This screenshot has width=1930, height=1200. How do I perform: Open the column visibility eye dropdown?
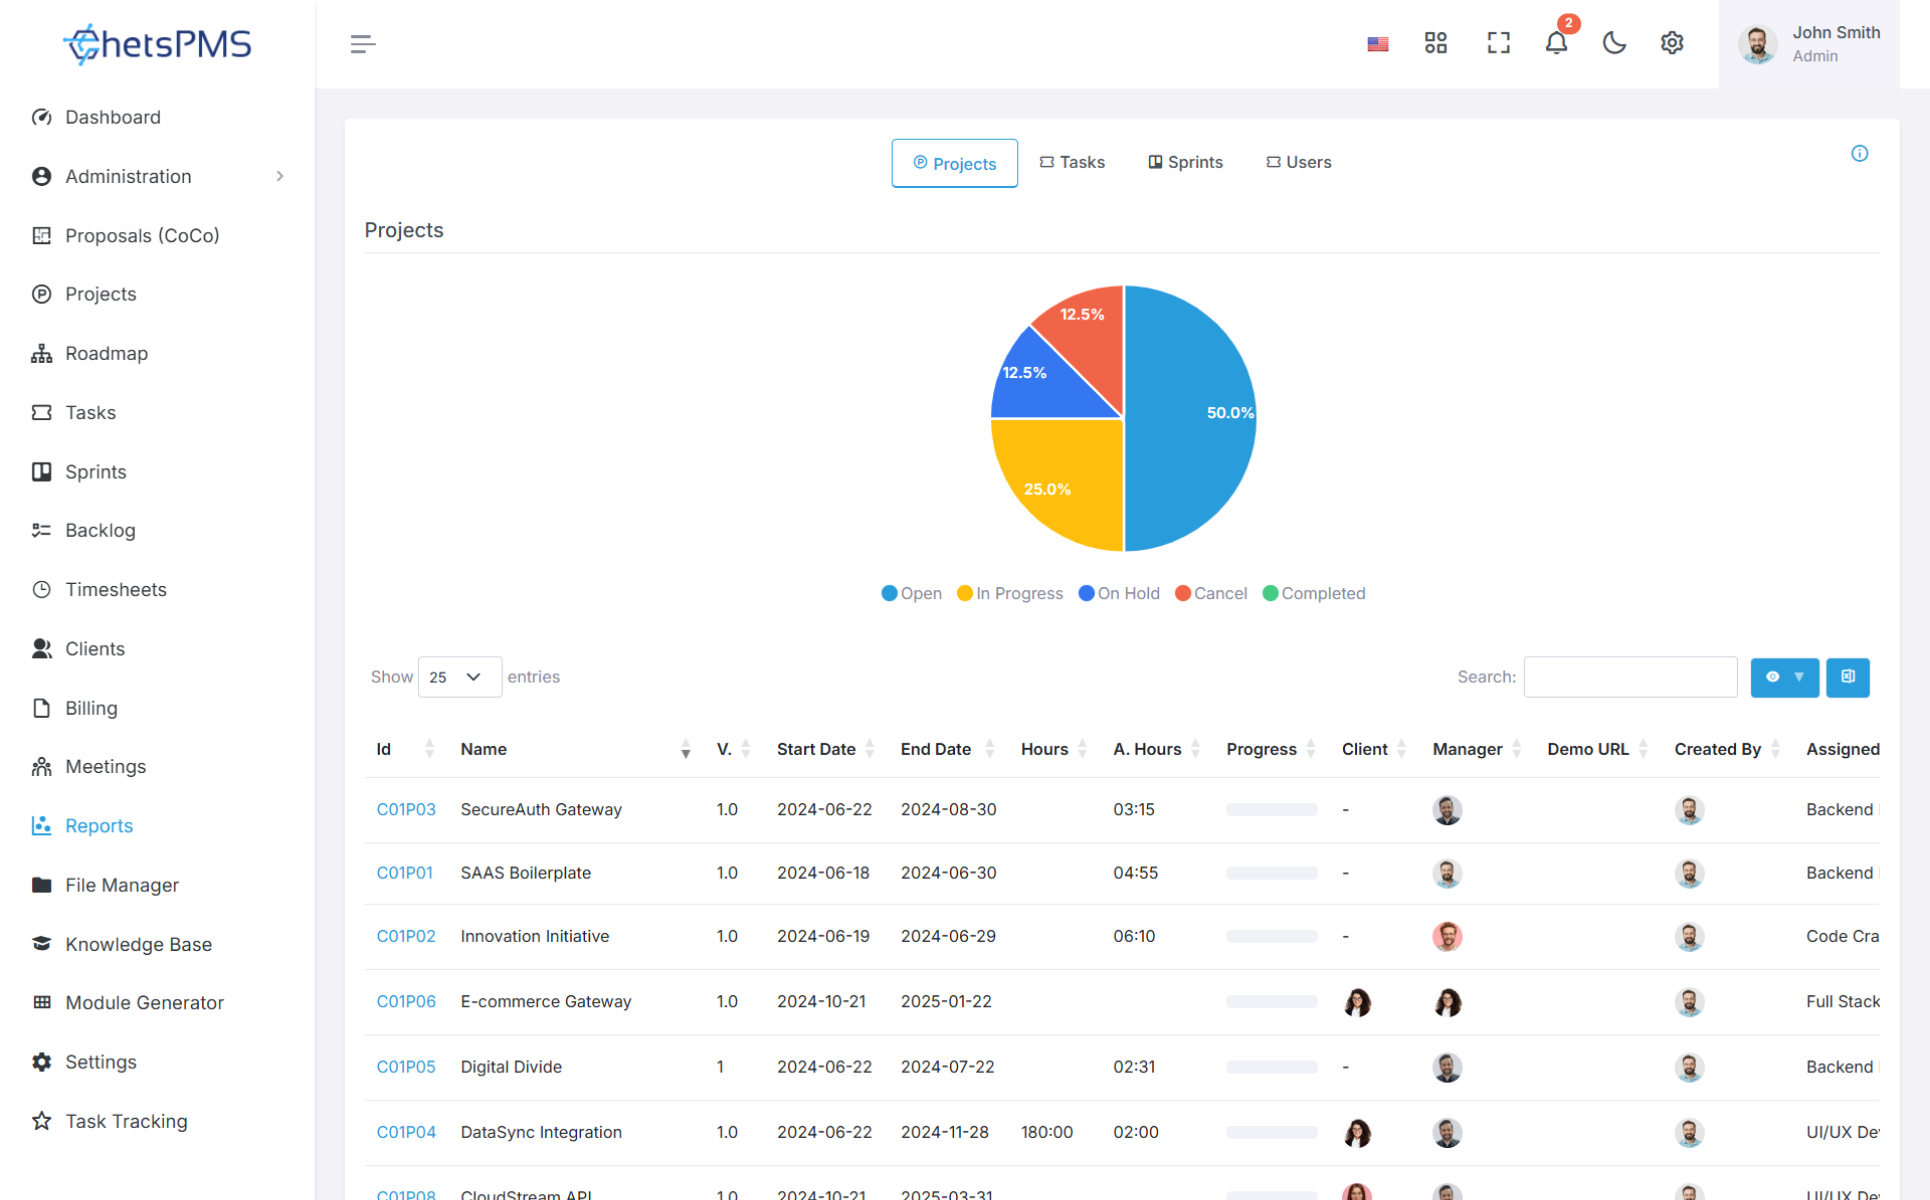tap(1784, 677)
